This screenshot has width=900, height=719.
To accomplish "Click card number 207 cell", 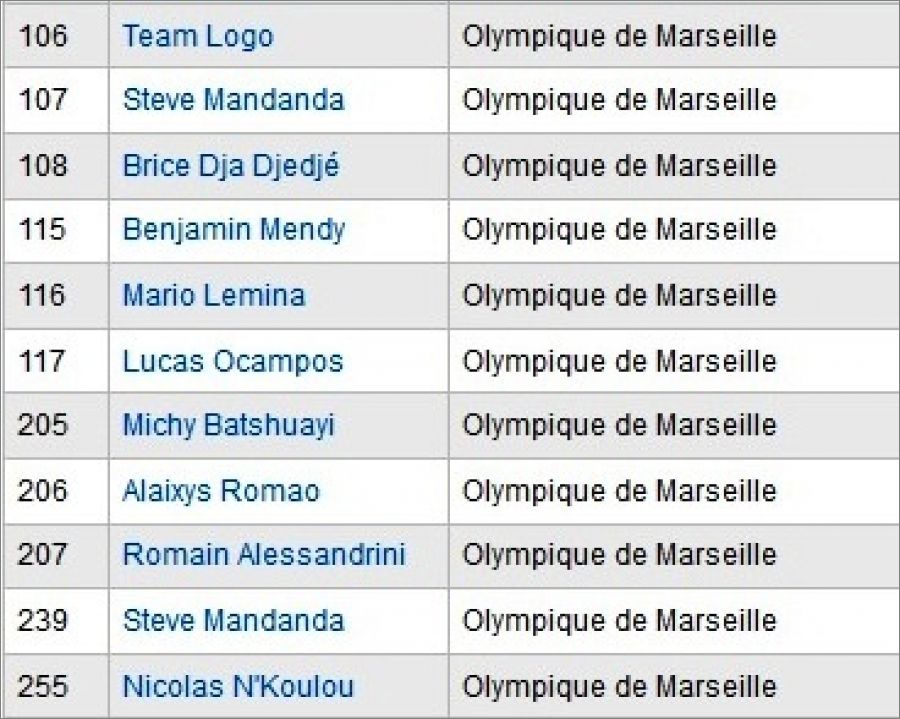I will tap(43, 555).
